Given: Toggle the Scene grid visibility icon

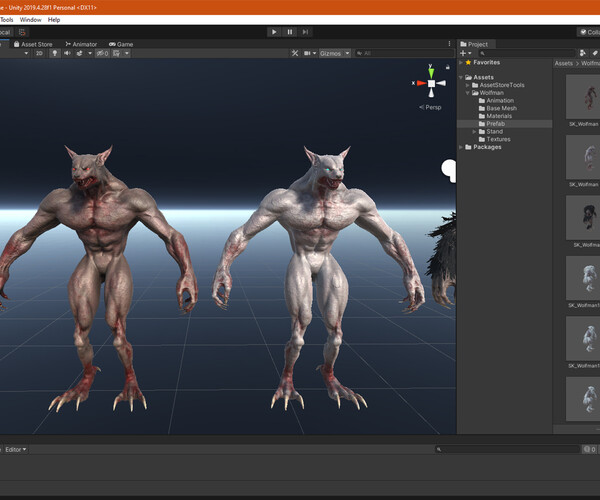Looking at the screenshot, I should 116,53.
